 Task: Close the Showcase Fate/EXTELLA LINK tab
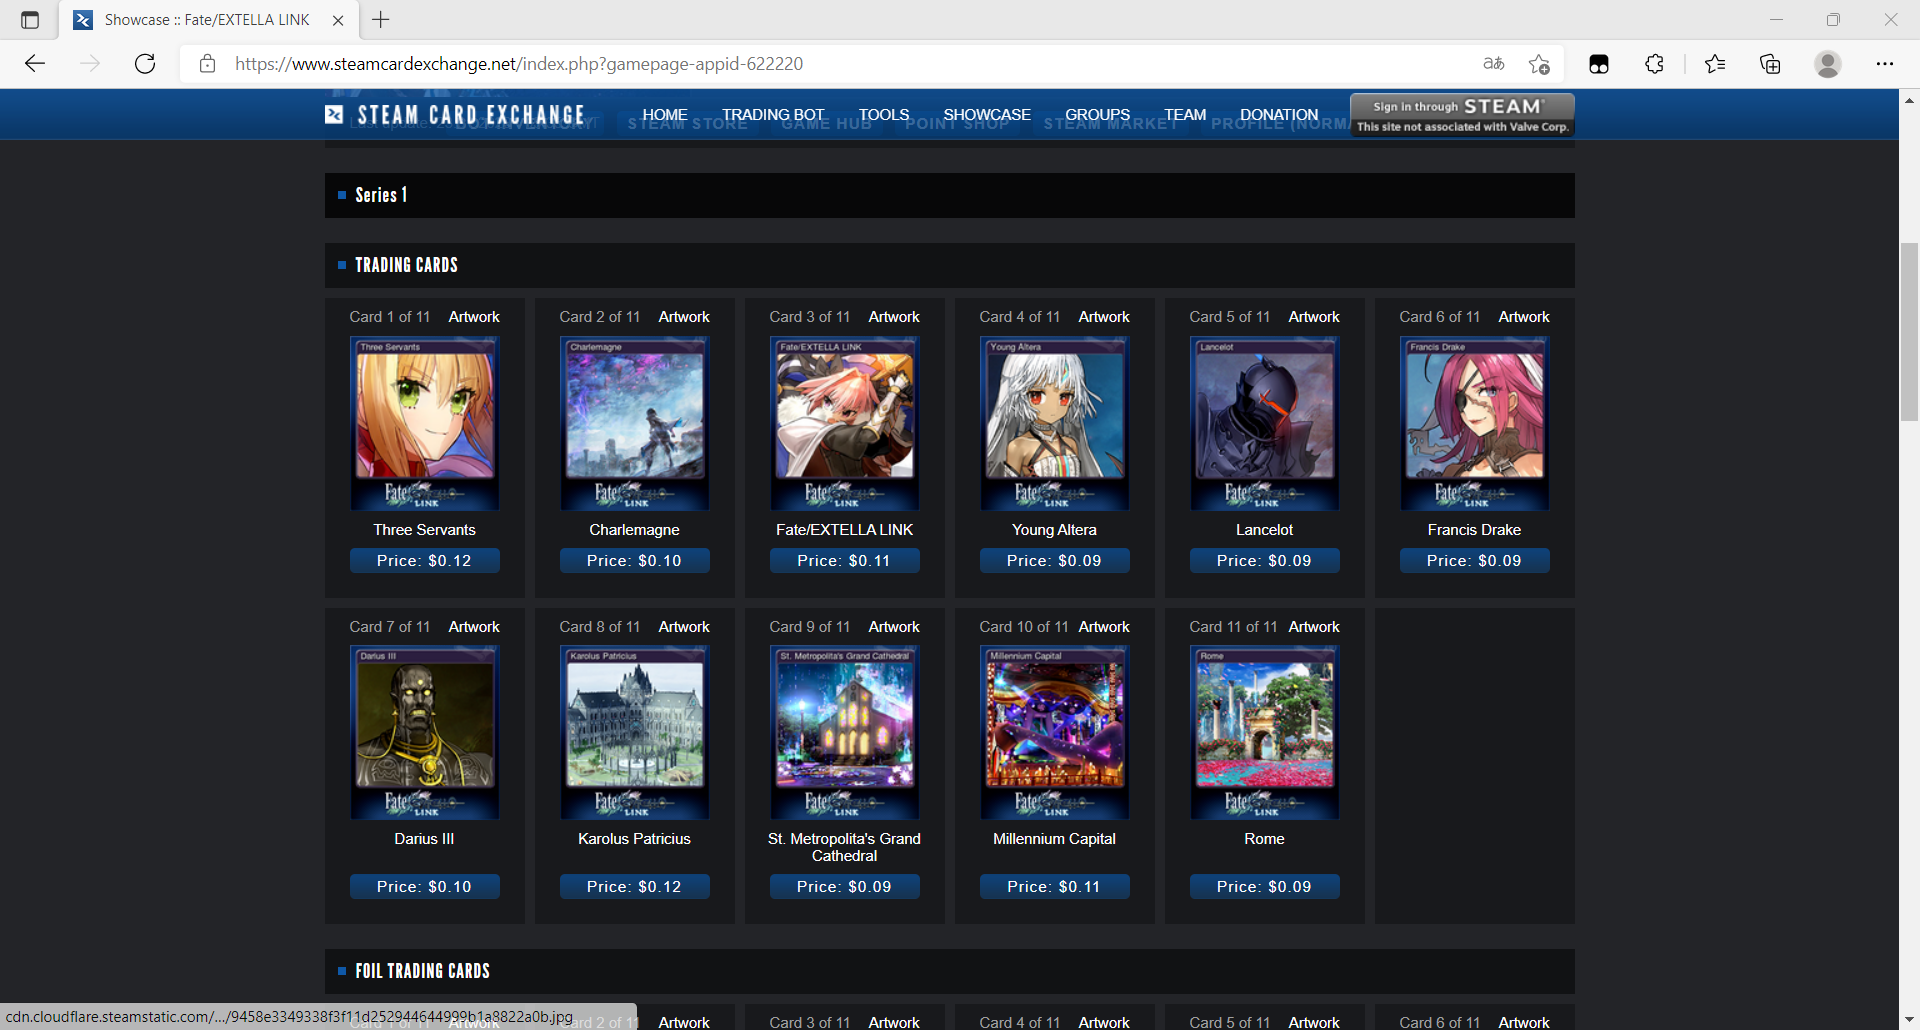click(338, 20)
